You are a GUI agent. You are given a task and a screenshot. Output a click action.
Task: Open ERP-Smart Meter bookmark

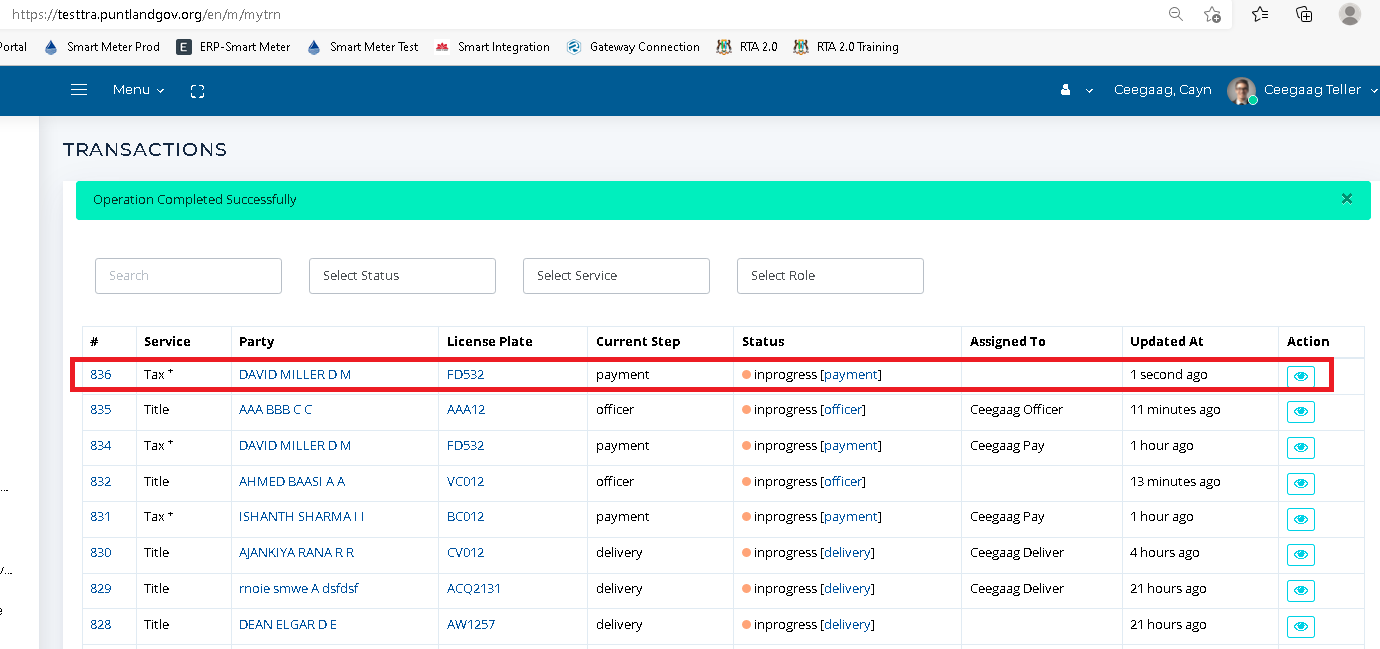coord(233,47)
